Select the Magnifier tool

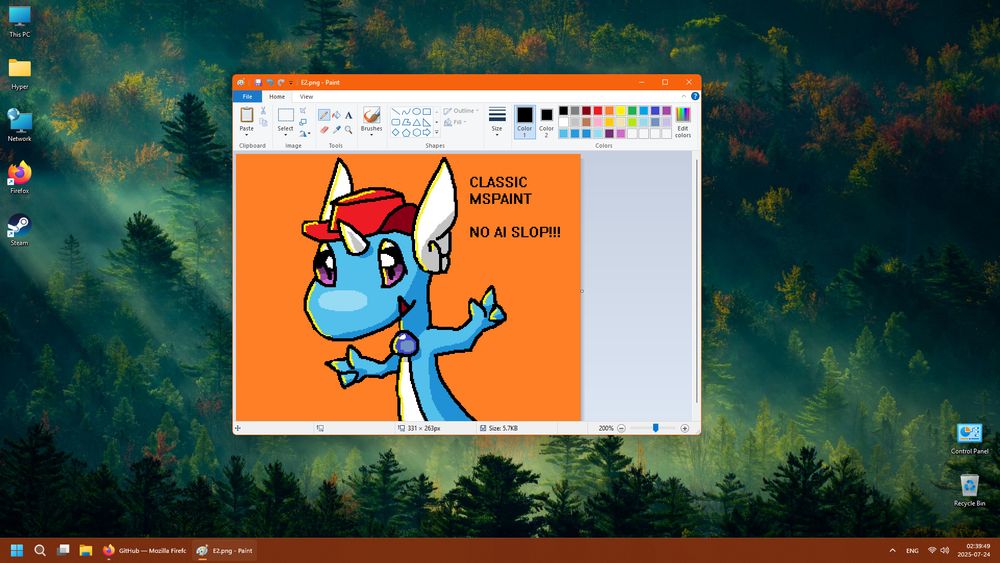(349, 130)
